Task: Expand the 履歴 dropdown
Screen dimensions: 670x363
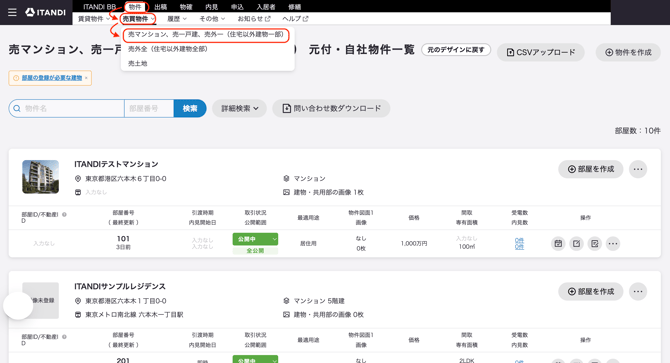Action: click(x=176, y=19)
